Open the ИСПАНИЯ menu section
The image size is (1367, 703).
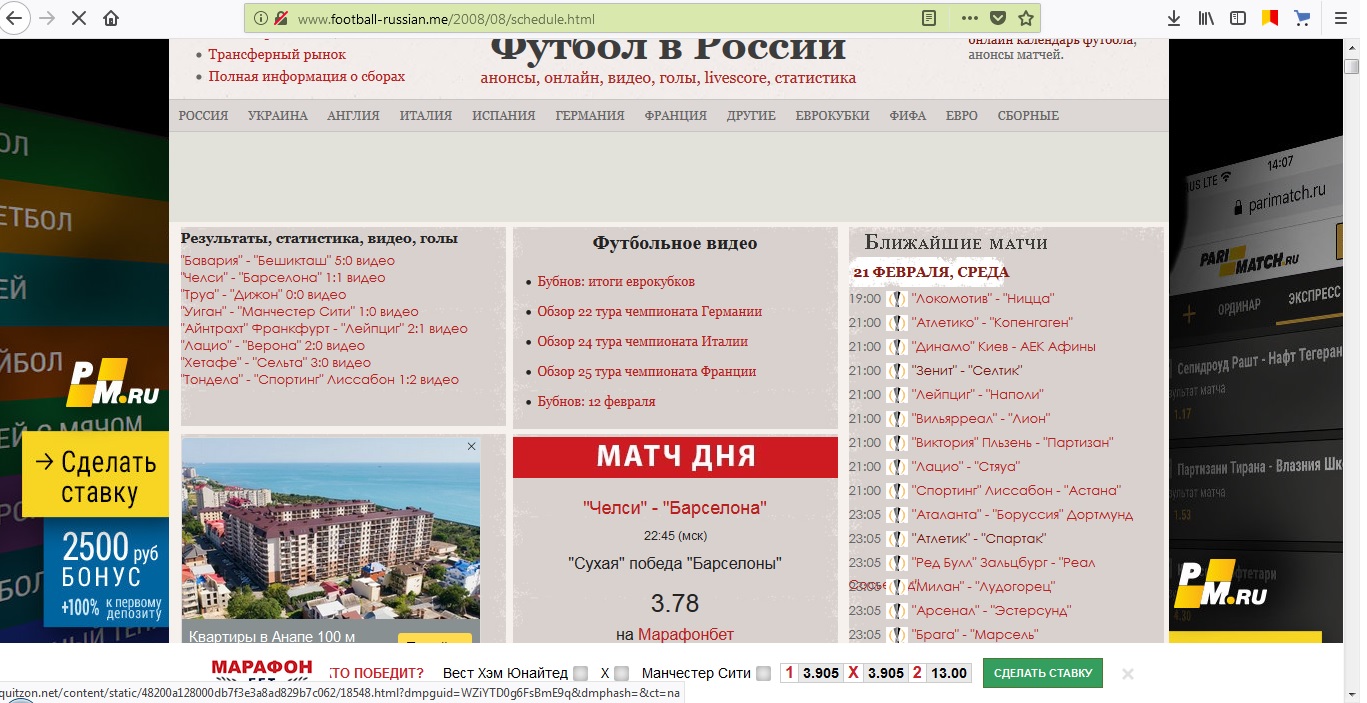(x=504, y=116)
